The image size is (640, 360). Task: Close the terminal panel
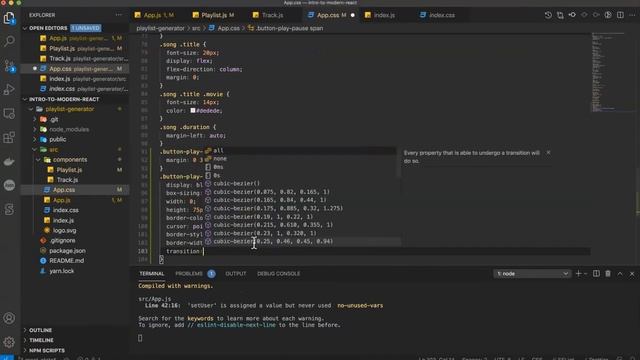[632, 273]
